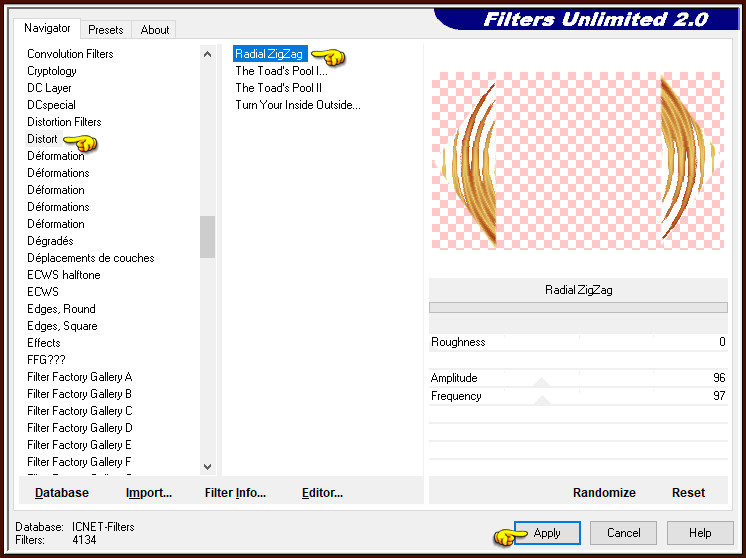Select Filter Factory Gallery A
746x558 pixels.
pos(79,377)
